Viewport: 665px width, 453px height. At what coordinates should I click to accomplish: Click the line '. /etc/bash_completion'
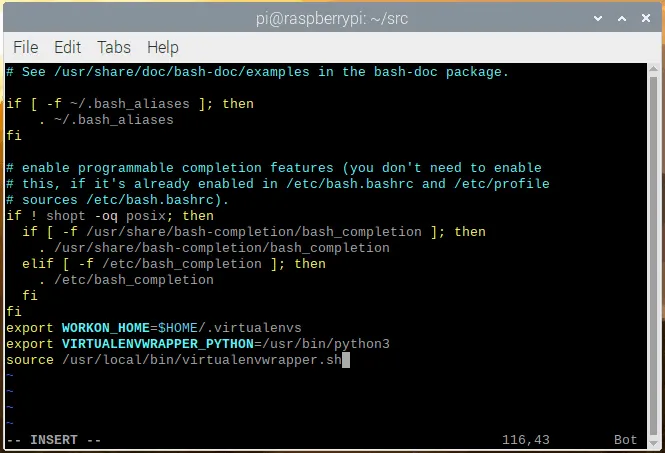(x=126, y=280)
